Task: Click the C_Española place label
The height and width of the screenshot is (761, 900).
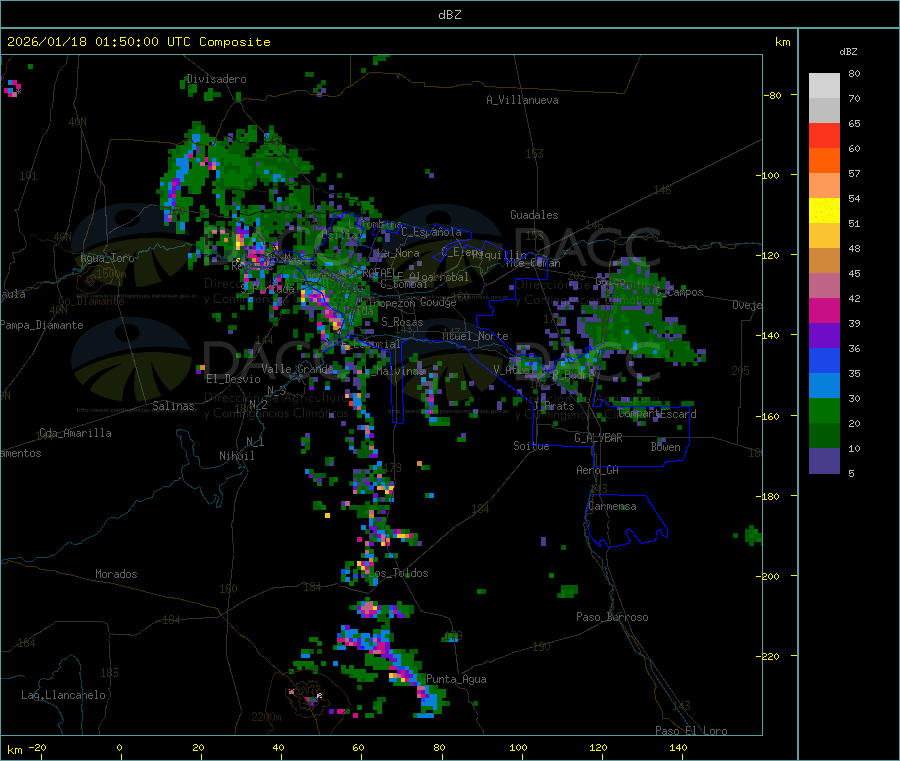Action: point(432,232)
